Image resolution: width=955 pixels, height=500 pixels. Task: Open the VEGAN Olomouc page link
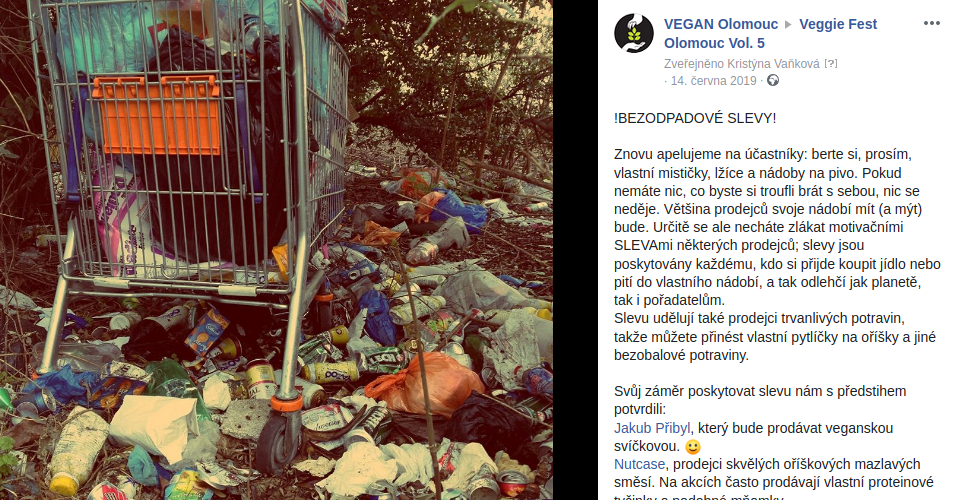click(721, 24)
